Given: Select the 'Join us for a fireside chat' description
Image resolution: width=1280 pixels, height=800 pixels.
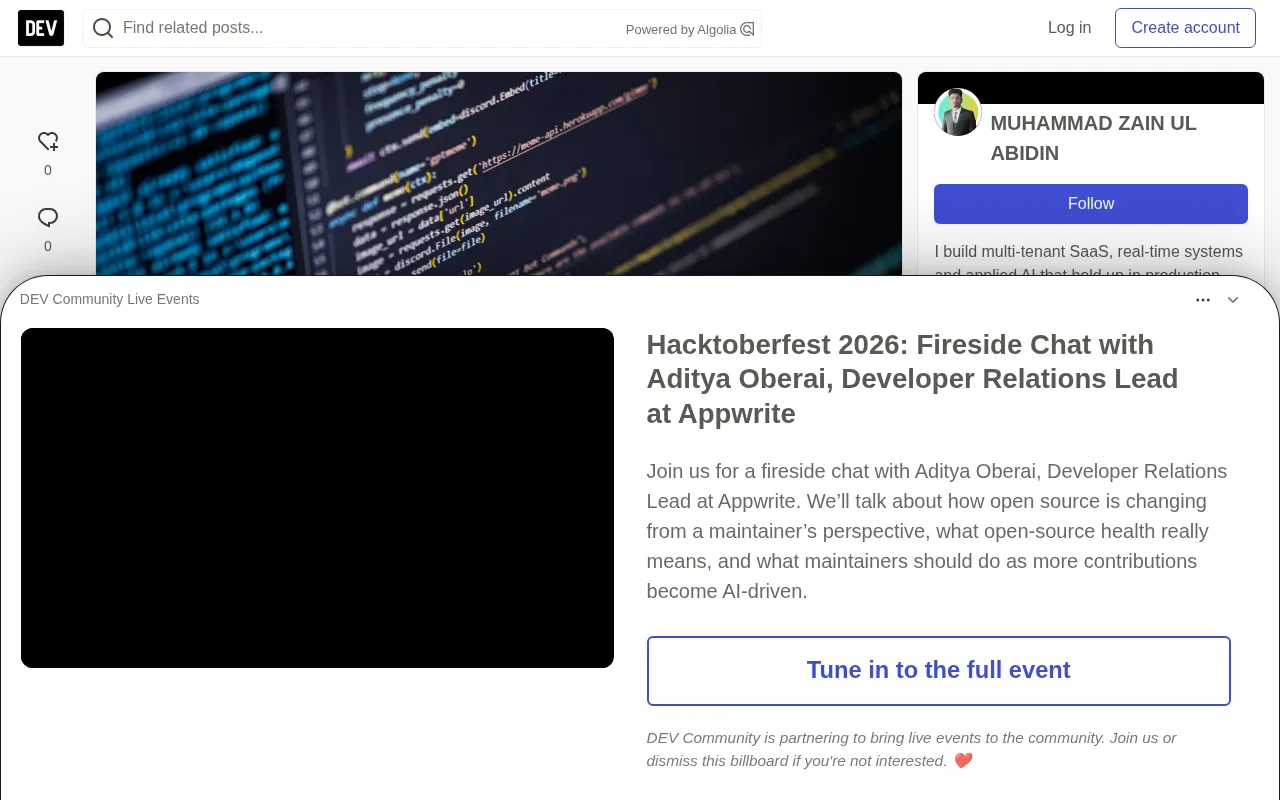Looking at the screenshot, I should [x=937, y=531].
